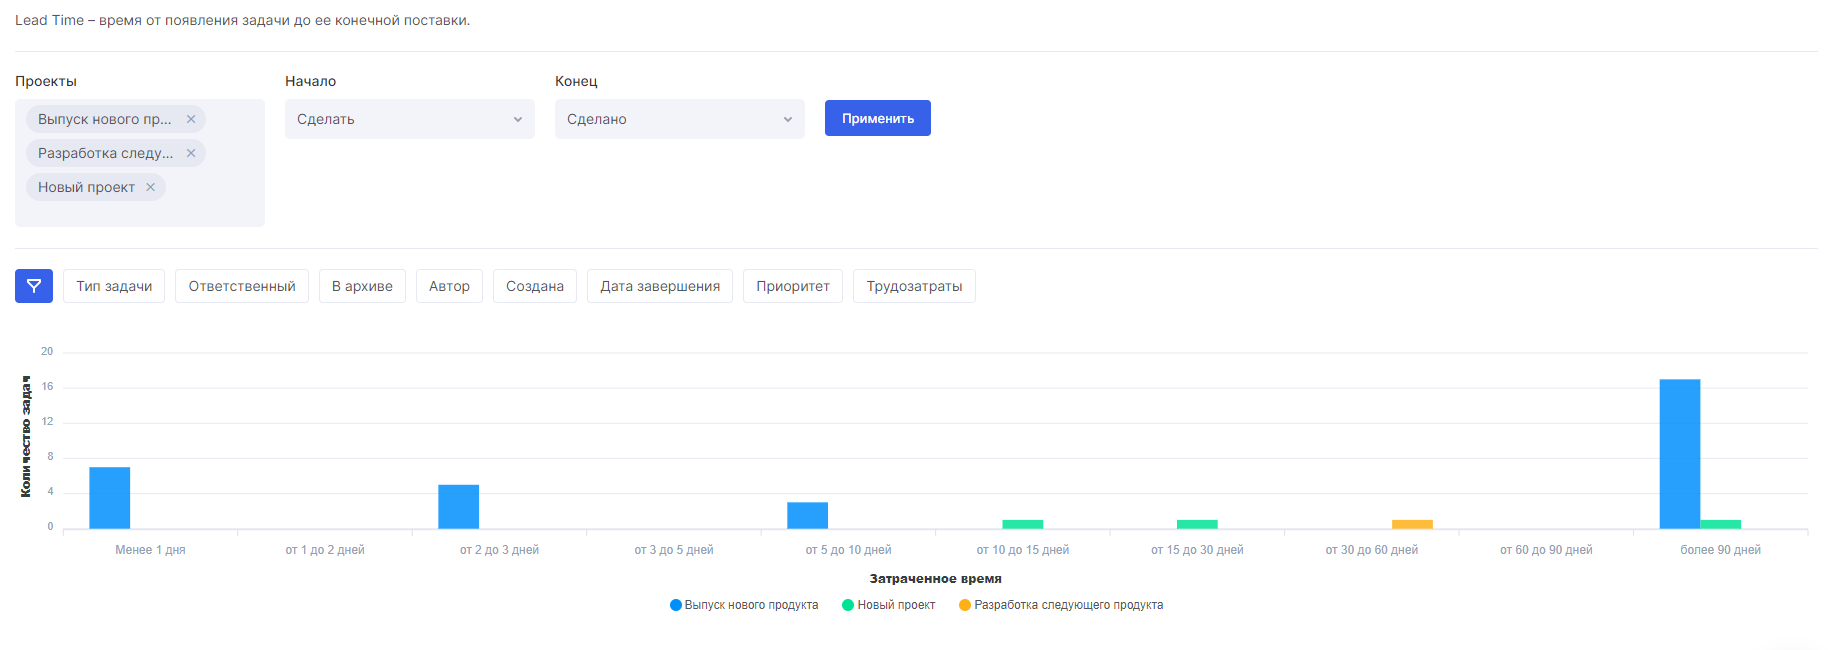
Task: Remove the "Новый проект" tag
Action: click(151, 187)
